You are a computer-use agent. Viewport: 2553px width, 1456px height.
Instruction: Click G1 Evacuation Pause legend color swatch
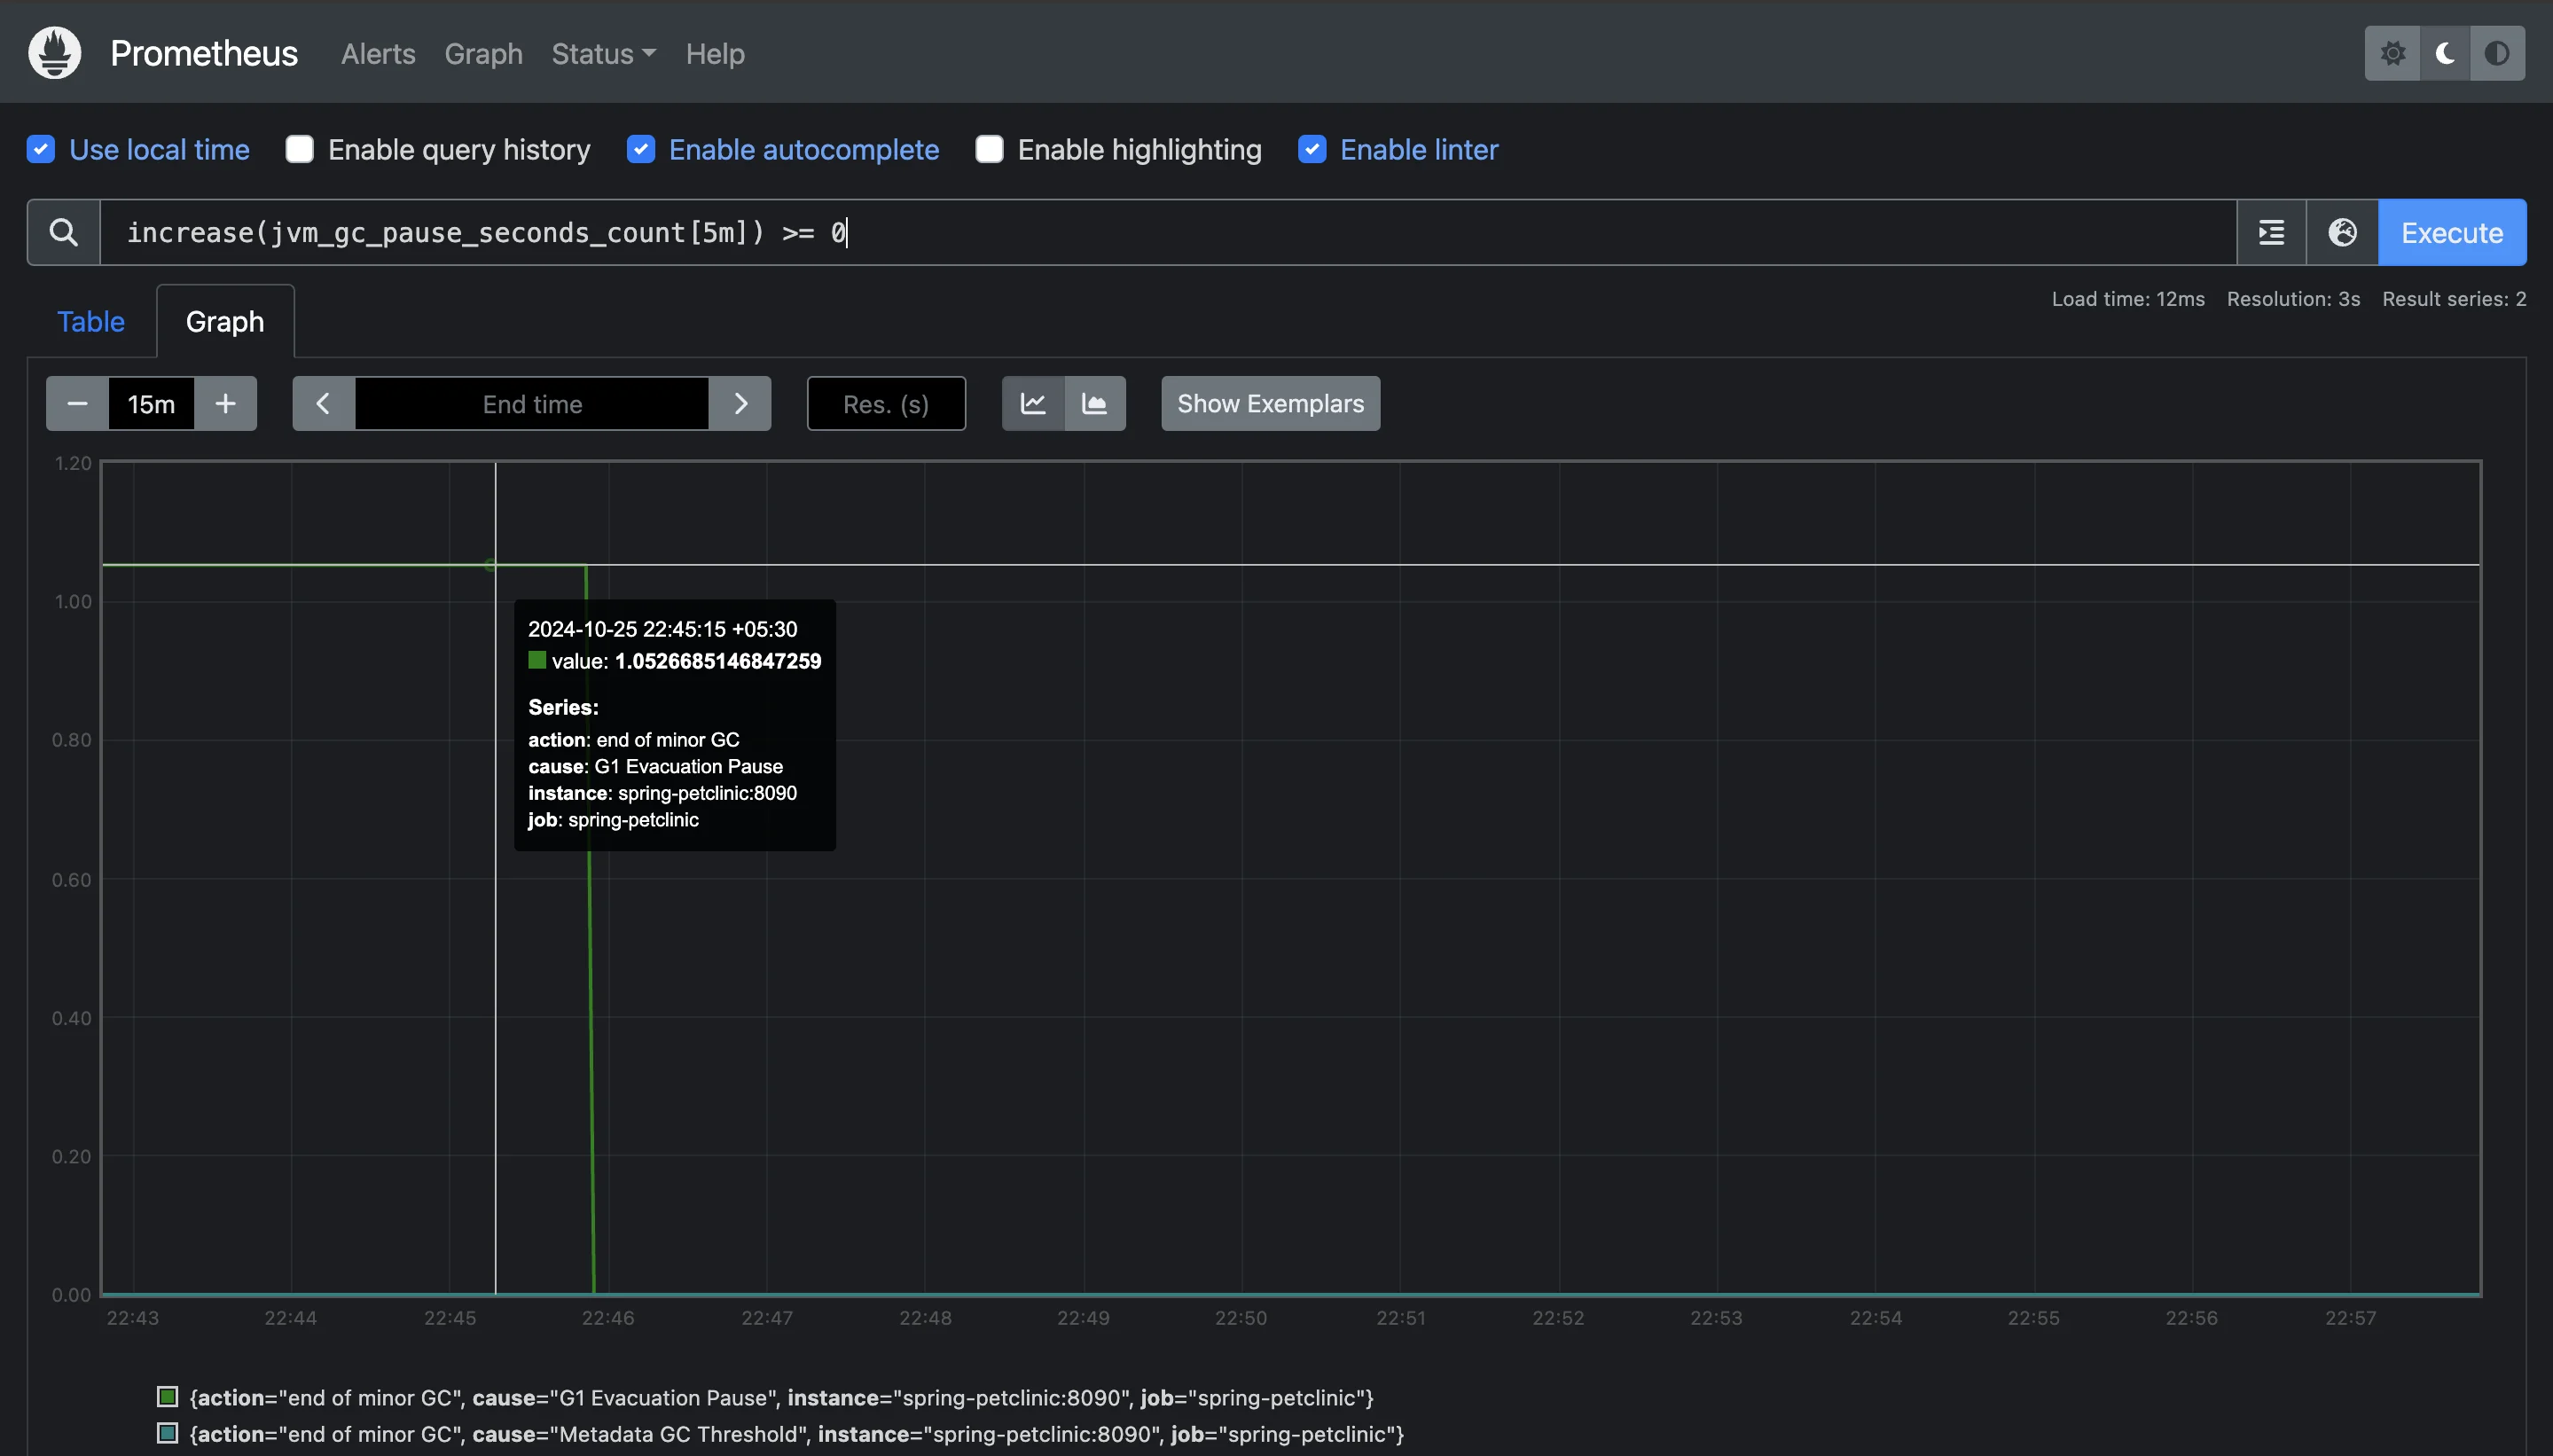click(x=168, y=1397)
